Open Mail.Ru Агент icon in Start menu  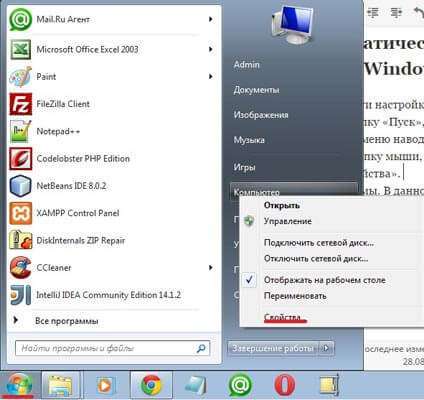tap(20, 20)
